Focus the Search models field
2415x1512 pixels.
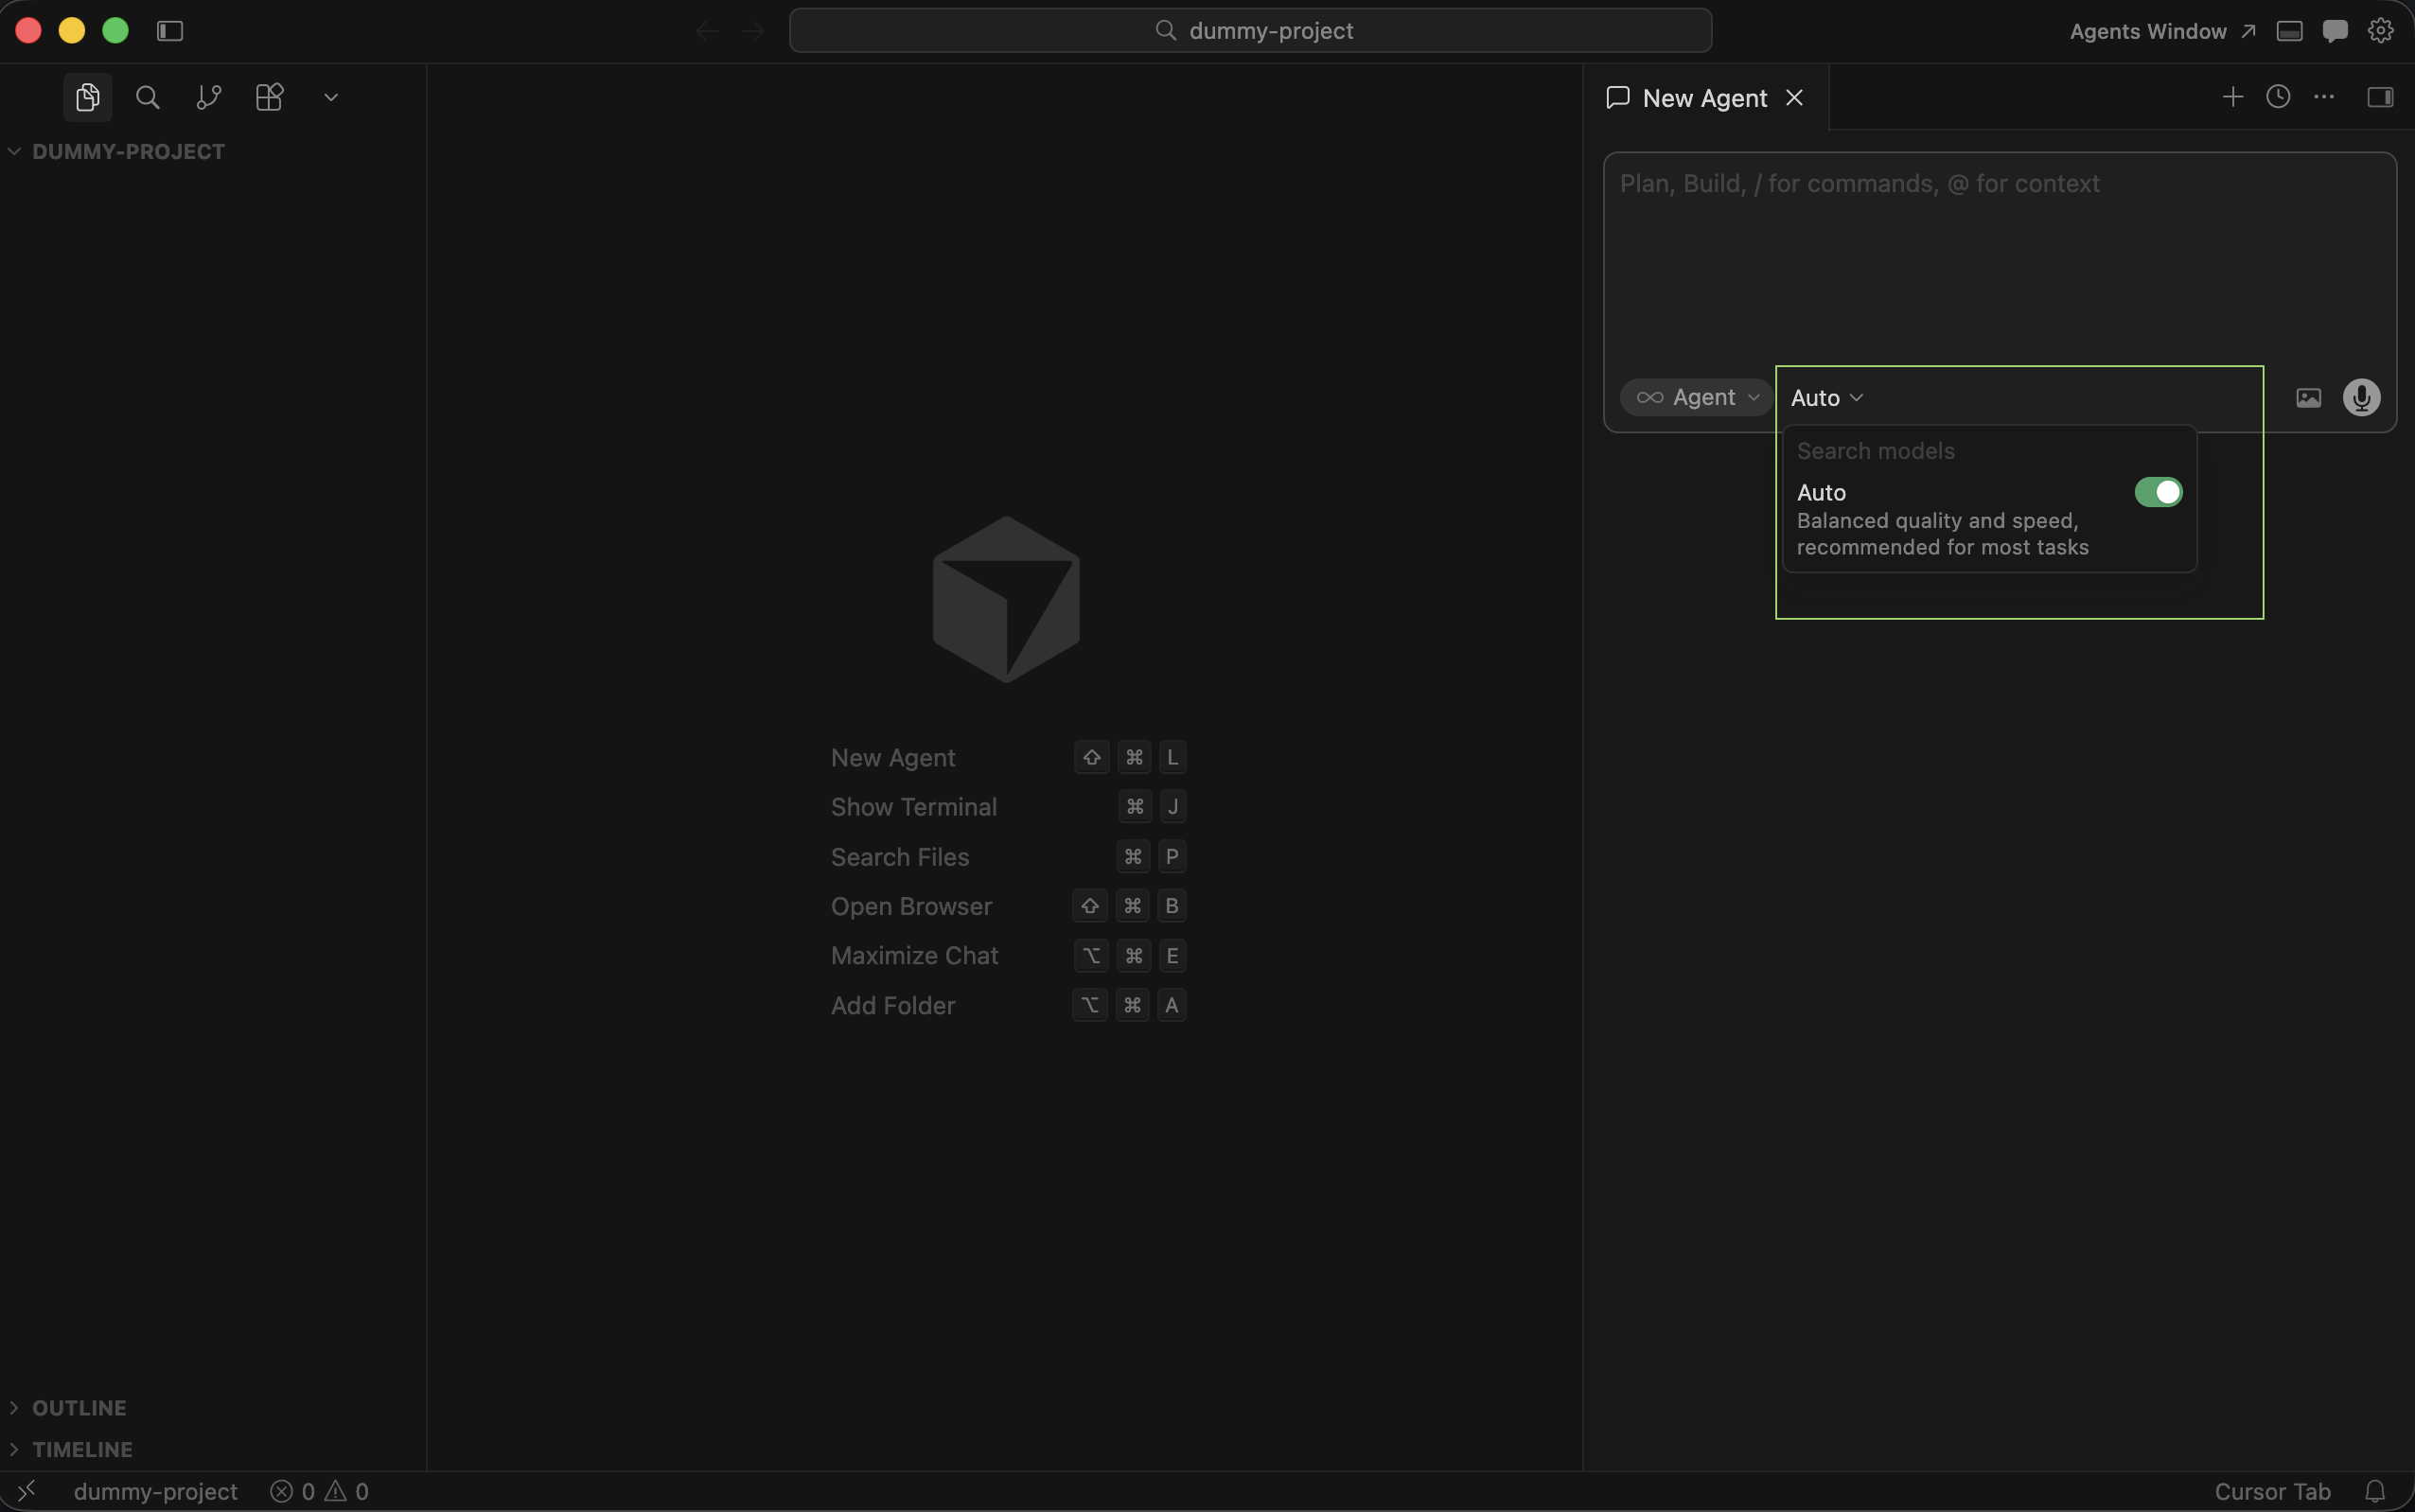click(x=1988, y=451)
